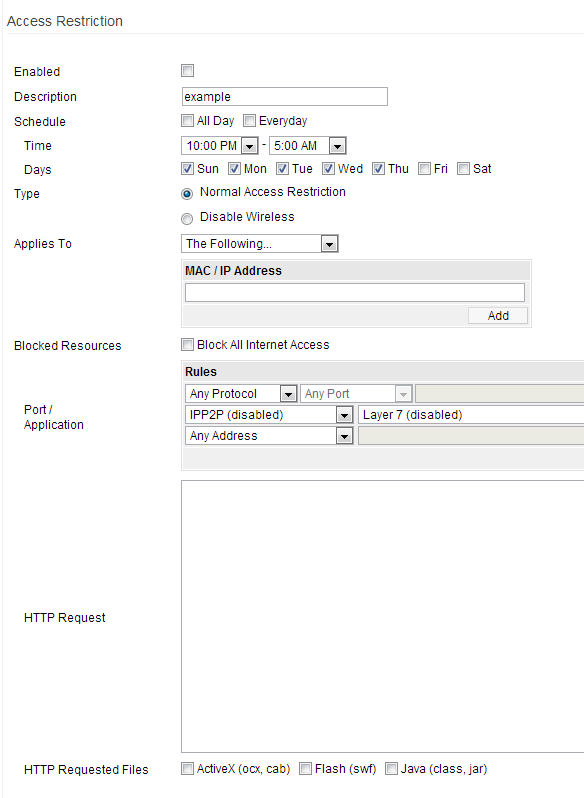Check Block All Internet Access
This screenshot has width=584, height=798.
tap(188, 345)
